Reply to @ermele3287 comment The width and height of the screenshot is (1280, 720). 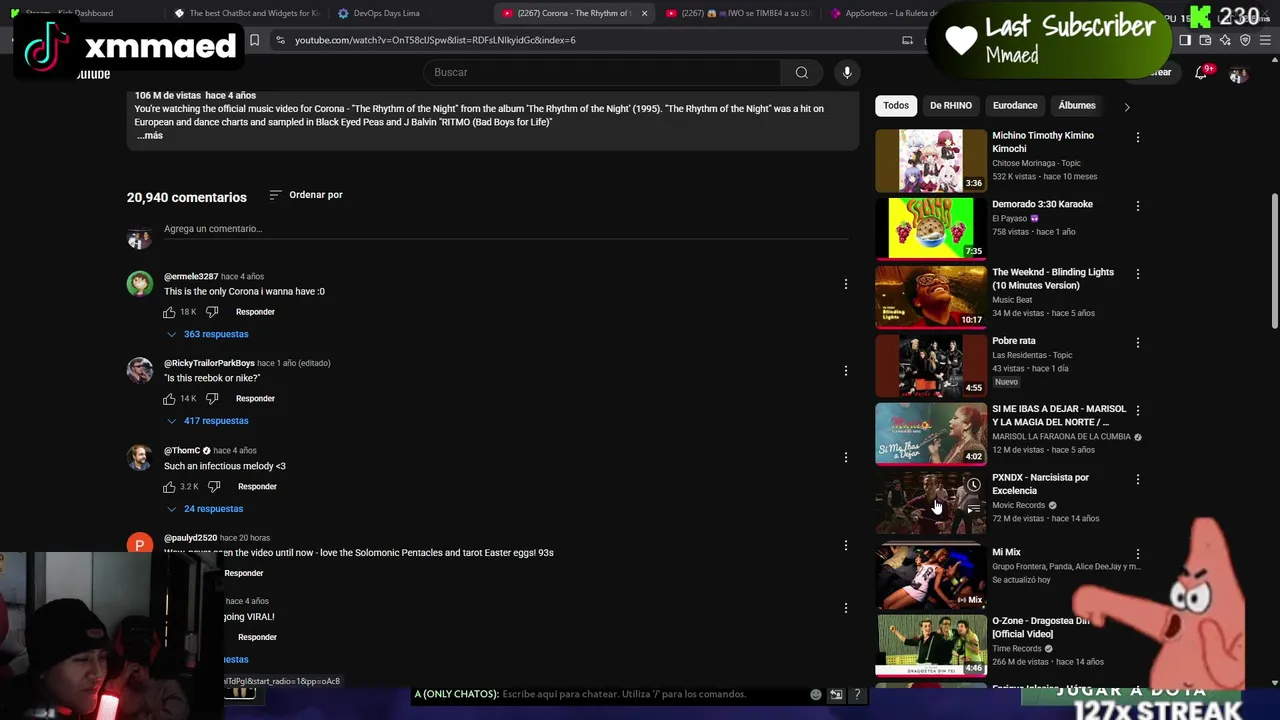coord(255,312)
